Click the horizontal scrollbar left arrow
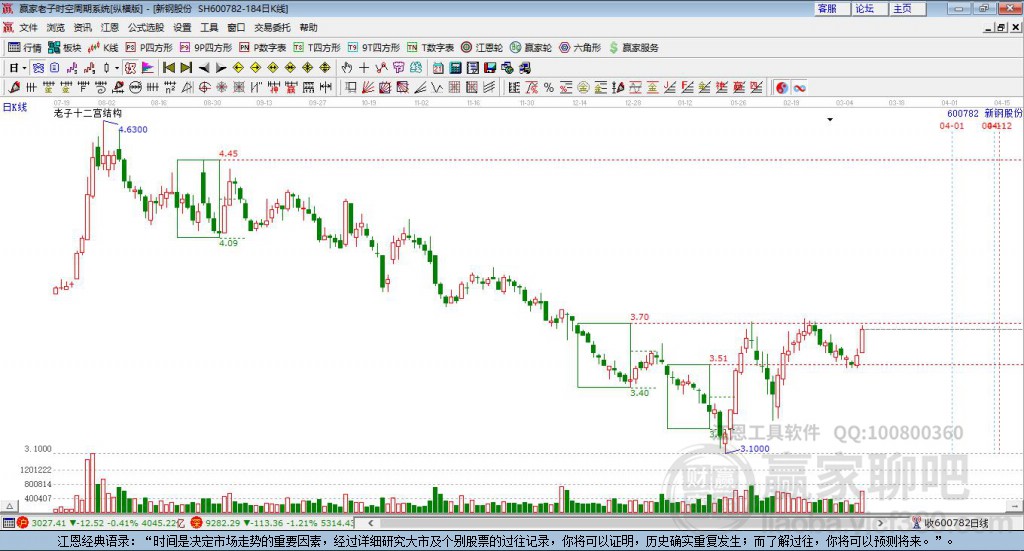The height and width of the screenshot is (551, 1024). pyautogui.click(x=371, y=523)
